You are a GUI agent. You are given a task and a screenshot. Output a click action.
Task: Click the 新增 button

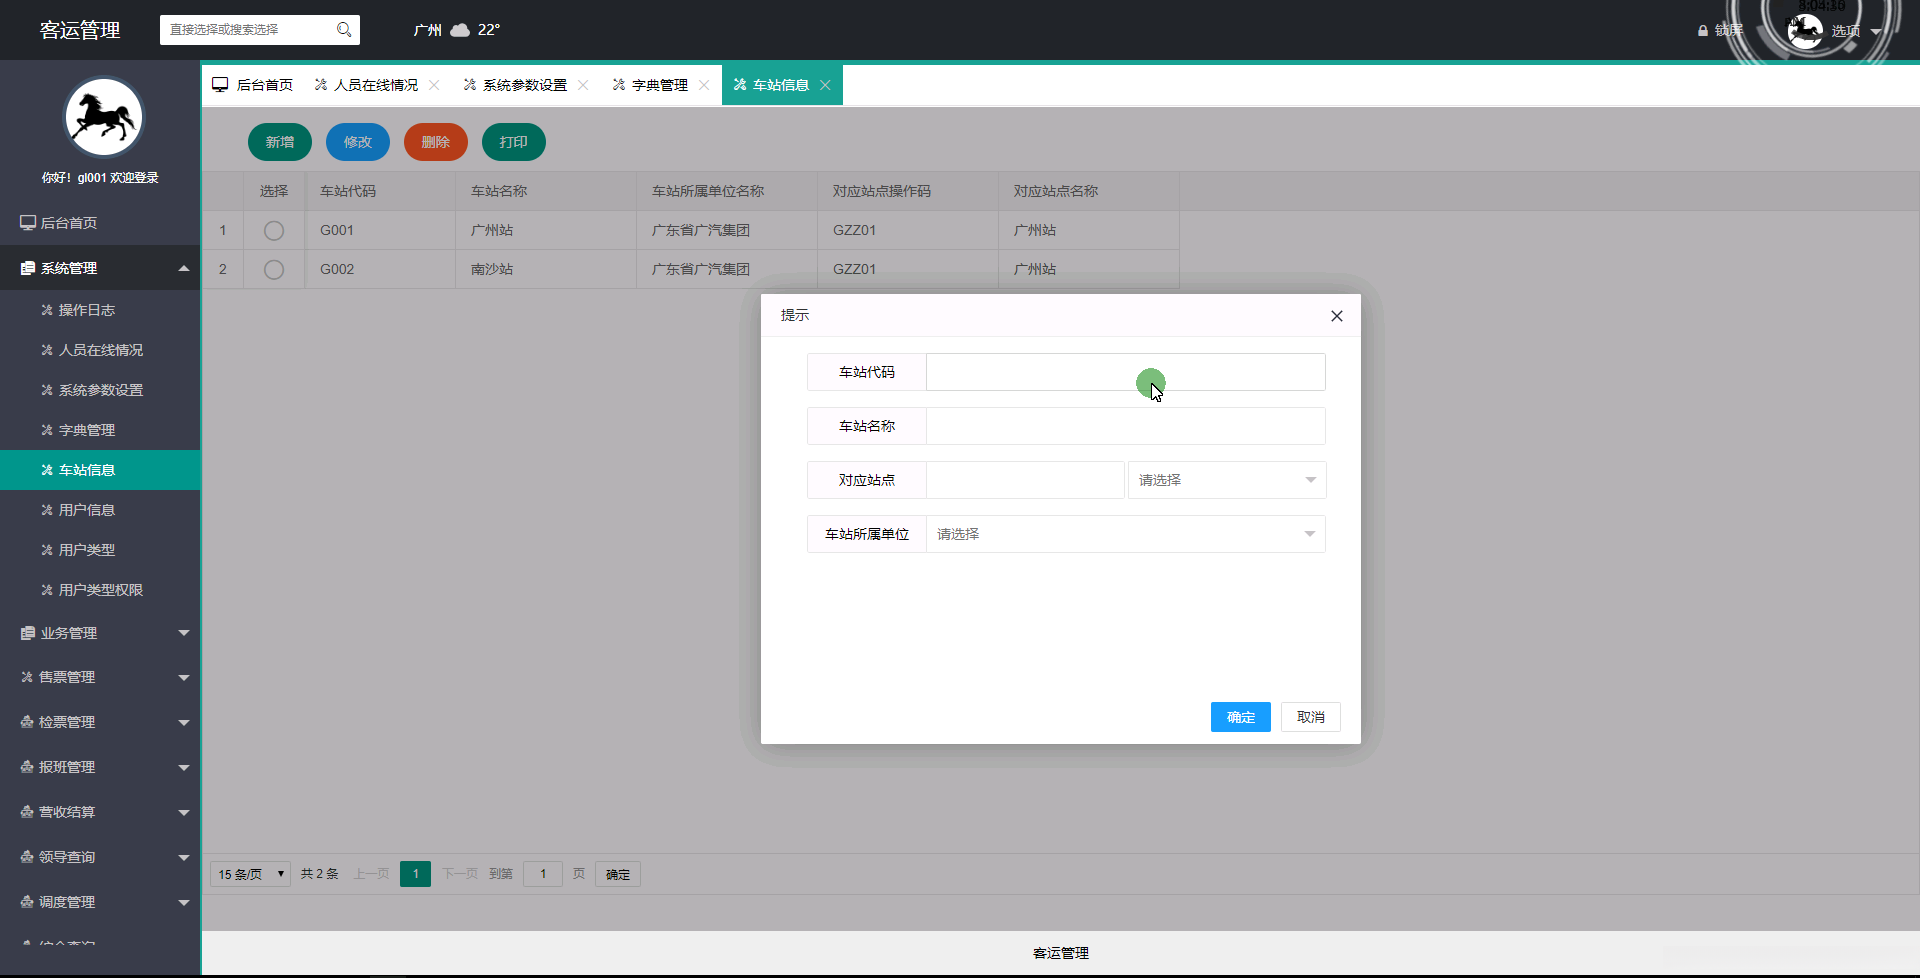[x=280, y=142]
